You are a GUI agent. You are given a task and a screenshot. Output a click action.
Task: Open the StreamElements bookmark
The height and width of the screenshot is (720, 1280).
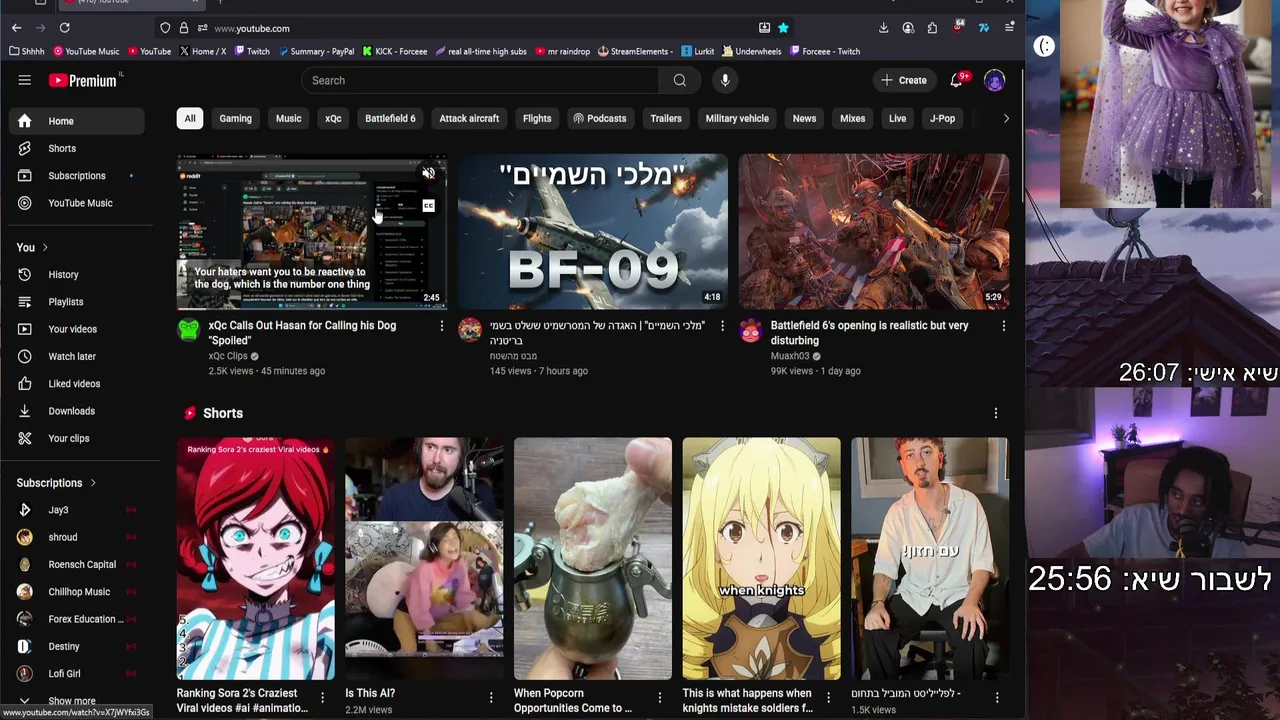coord(634,51)
